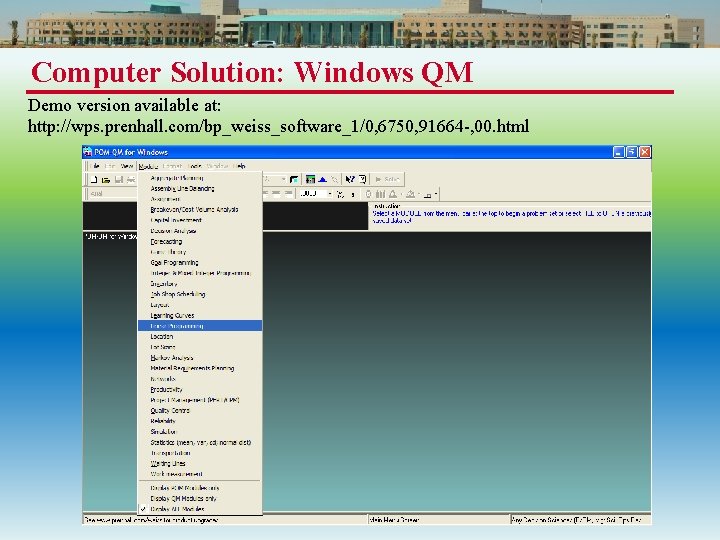Select Assignment module
Image resolution: width=720 pixels, height=540 pixels.
(200, 199)
